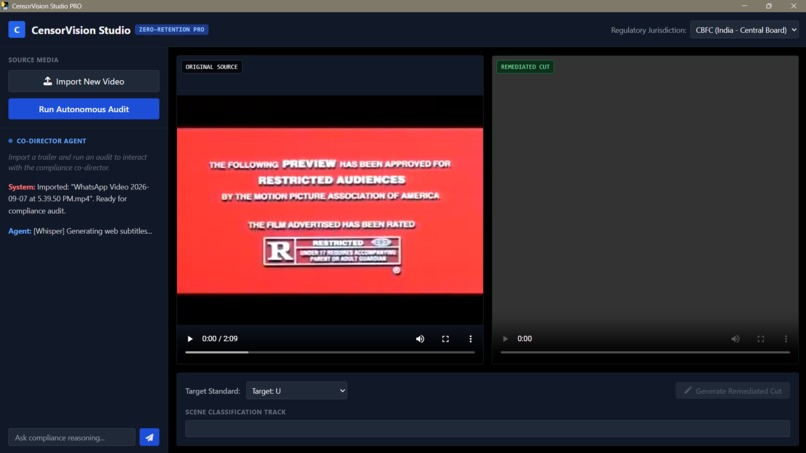Click the Target Standard label
The image size is (806, 453).
point(212,391)
